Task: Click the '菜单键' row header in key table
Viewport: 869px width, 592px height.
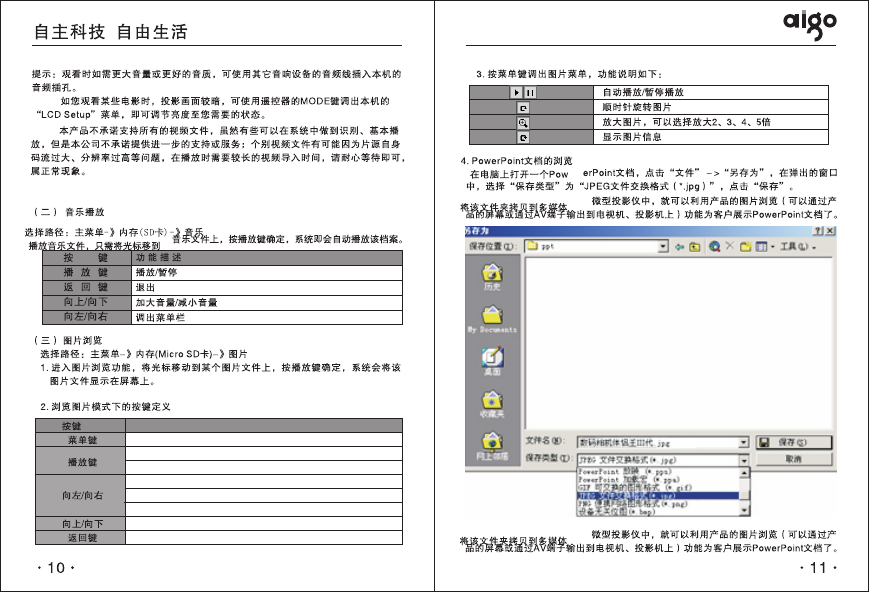Action: (x=80, y=440)
